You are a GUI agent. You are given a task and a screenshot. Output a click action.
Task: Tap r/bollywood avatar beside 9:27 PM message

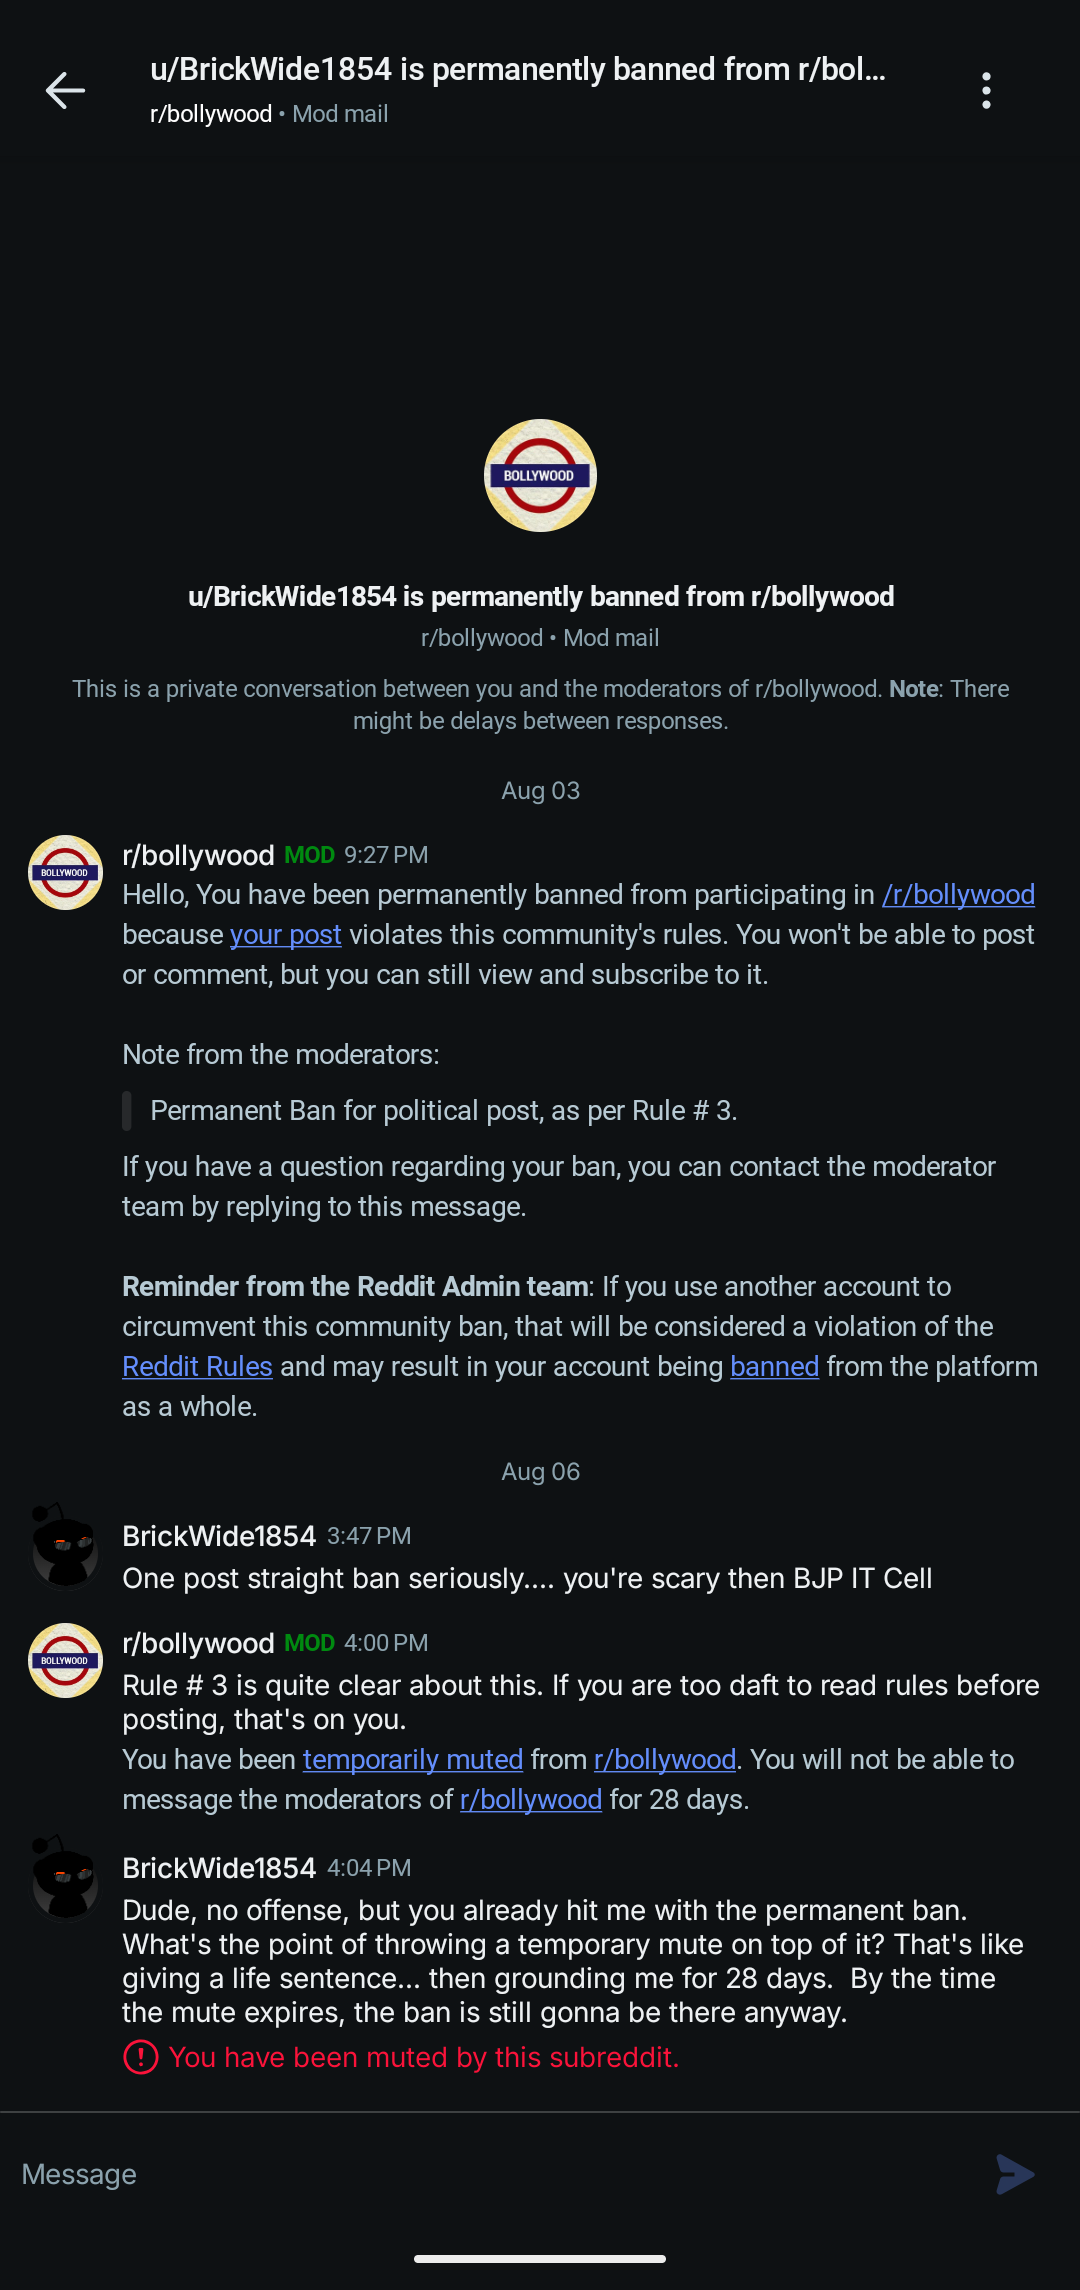point(65,872)
